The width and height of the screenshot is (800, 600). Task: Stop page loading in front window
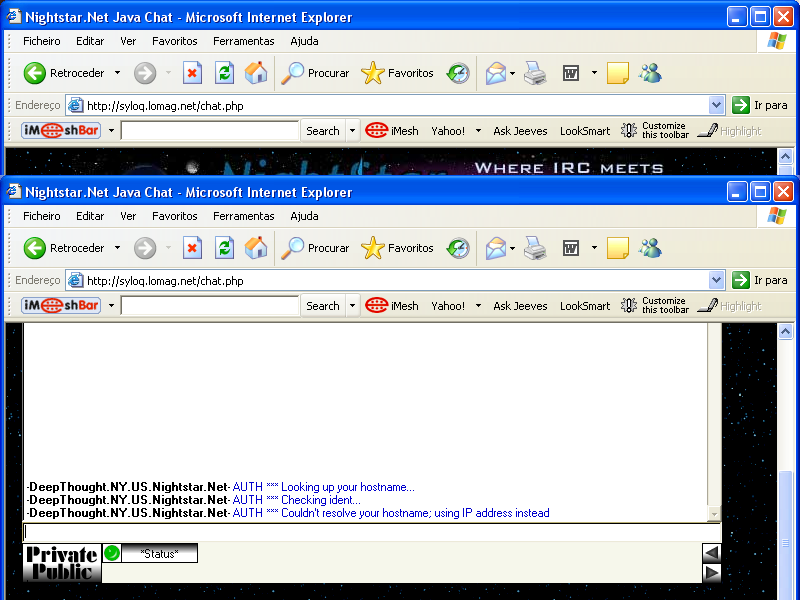coord(192,248)
